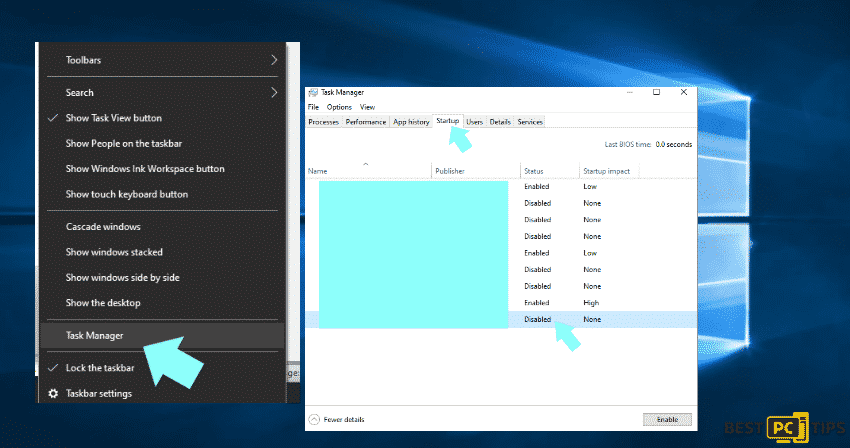Viewport: 850px width, 448px height.
Task: Click Show People on the taskbar
Action: [124, 144]
